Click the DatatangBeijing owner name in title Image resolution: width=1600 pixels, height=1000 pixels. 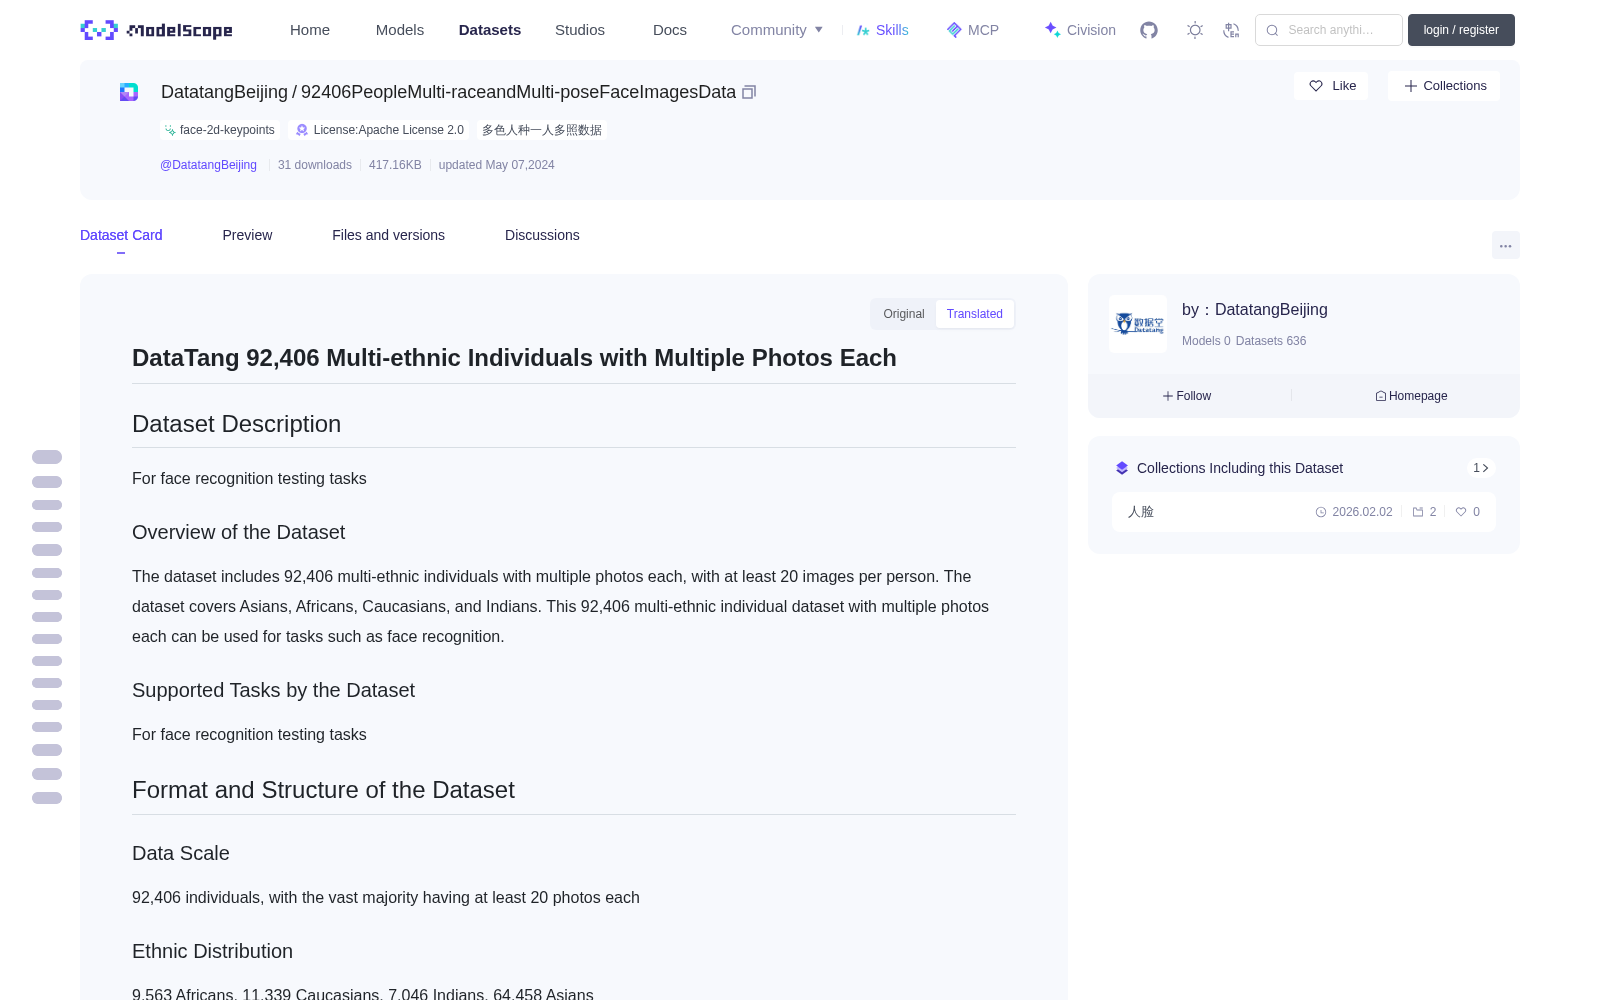pos(224,92)
